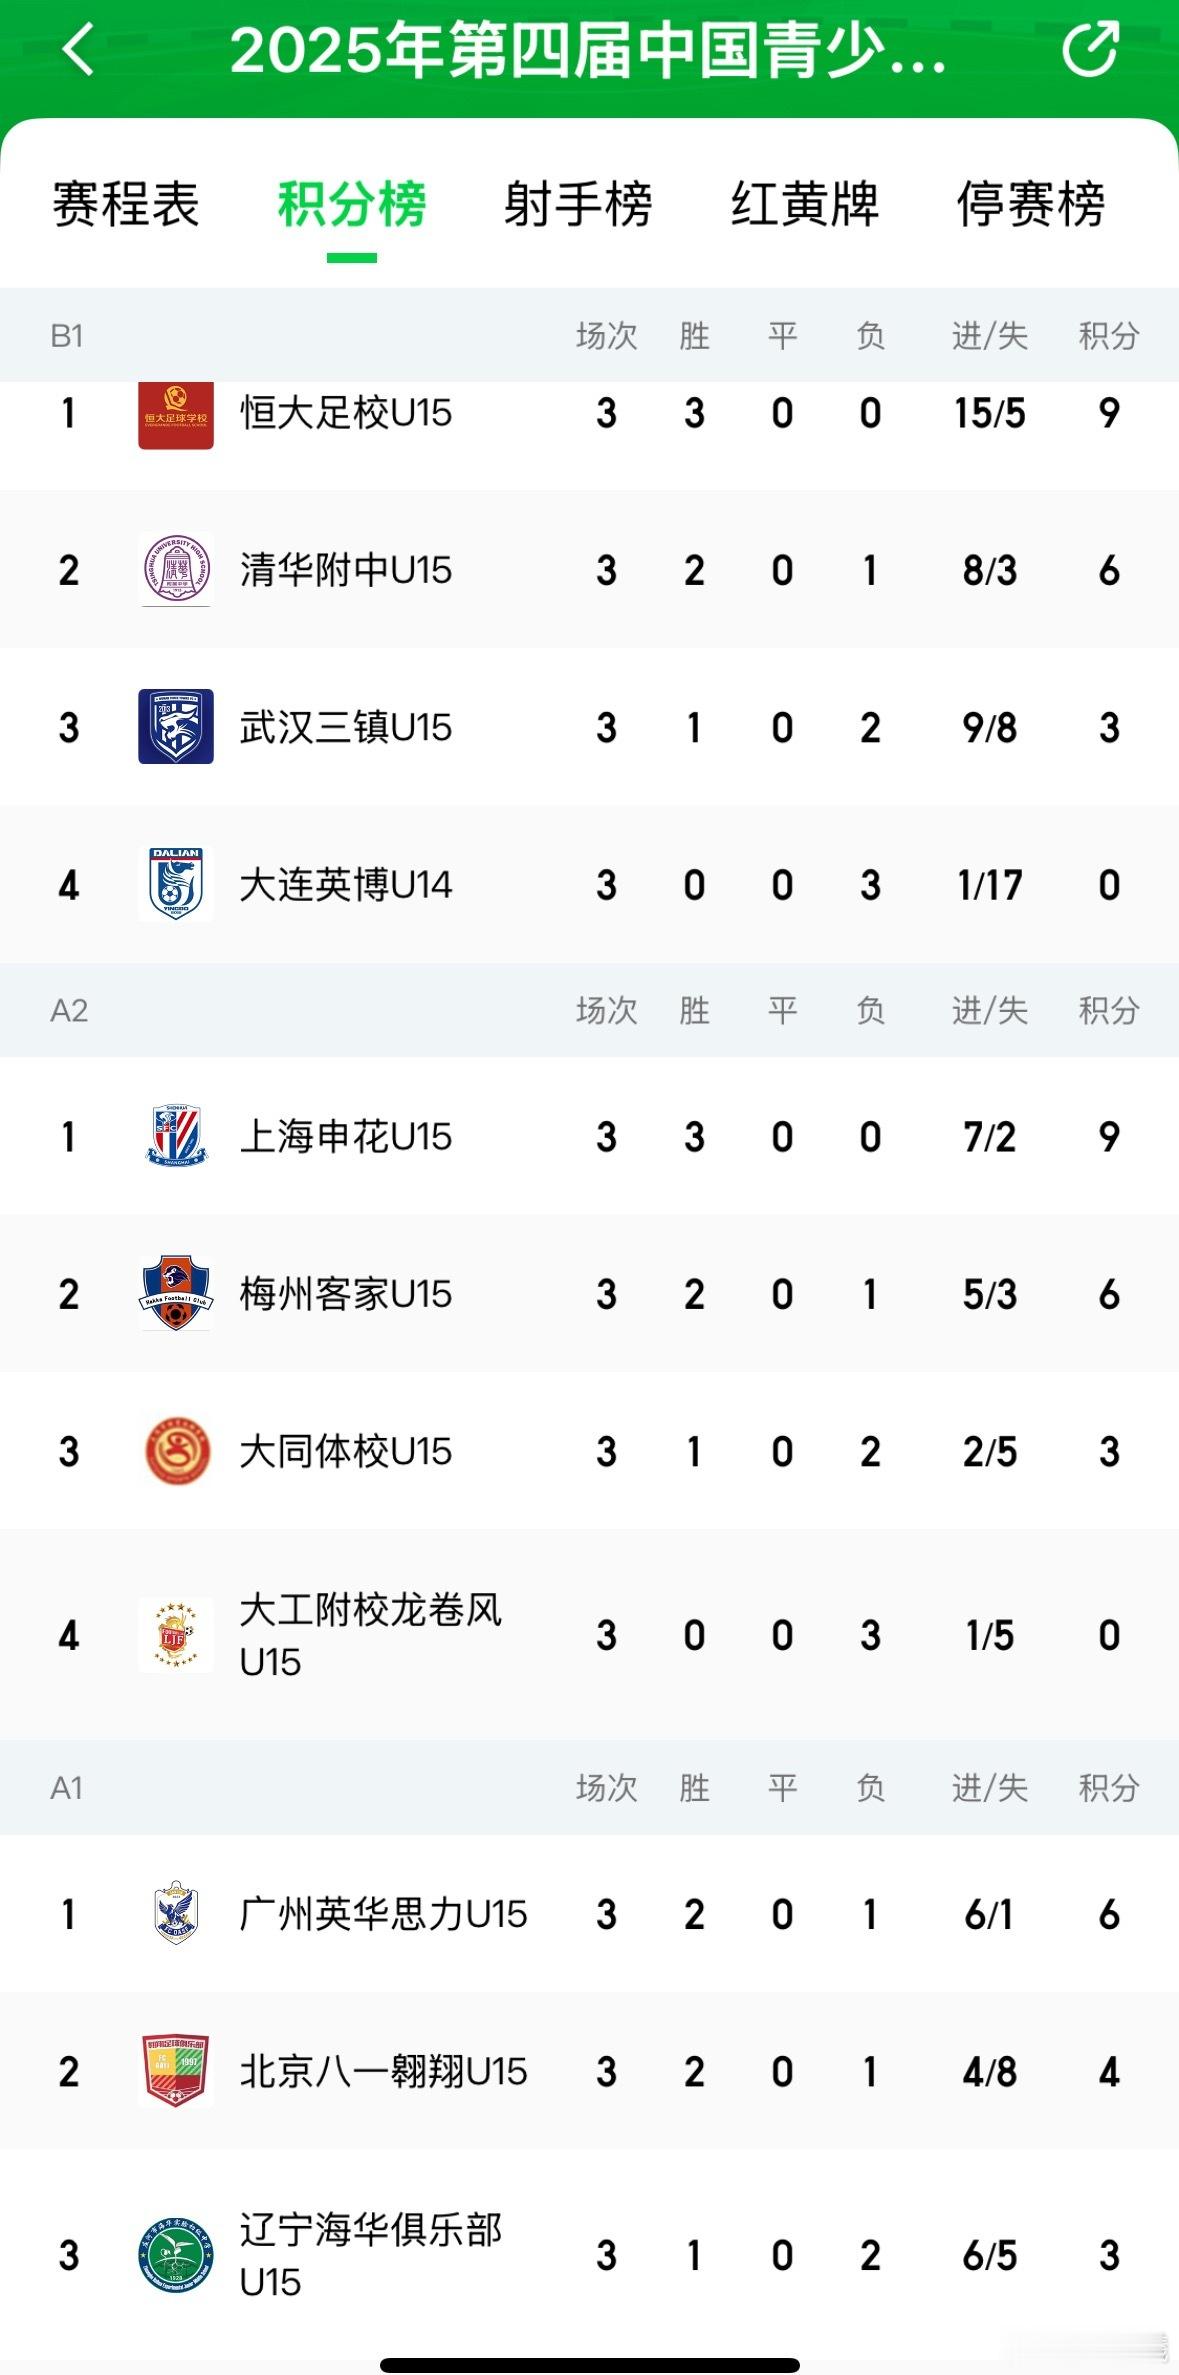The height and width of the screenshot is (2375, 1179).
Task: Tap the 大连英博U14 logo
Action: point(176,884)
